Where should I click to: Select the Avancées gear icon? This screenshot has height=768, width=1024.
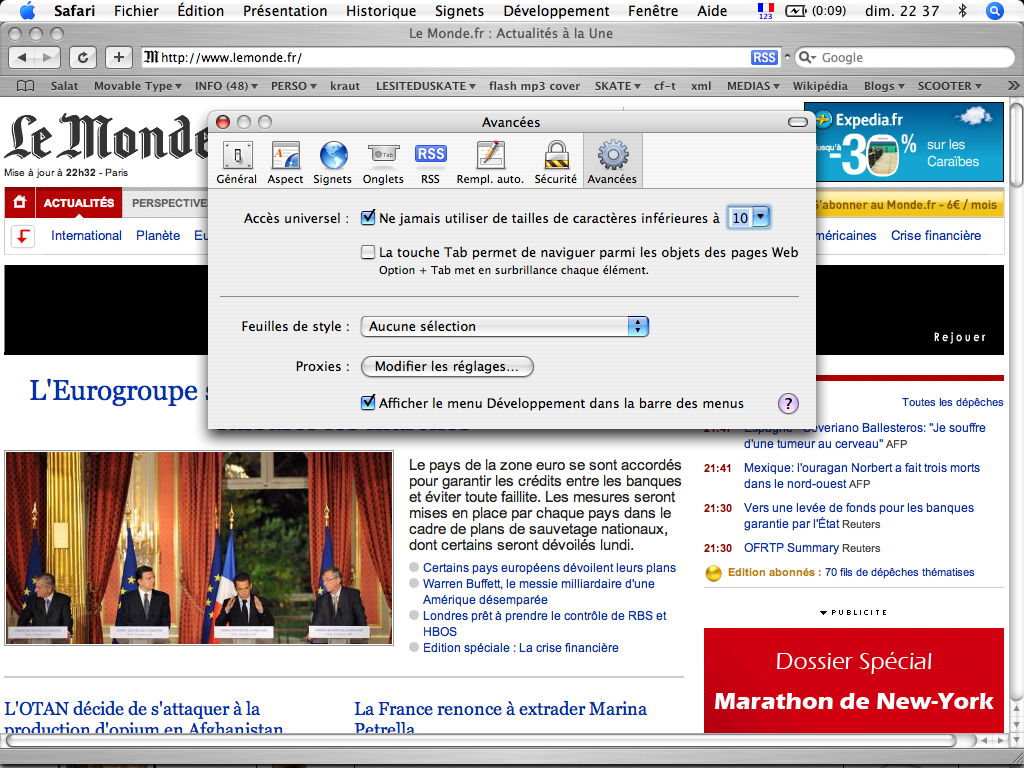point(613,155)
